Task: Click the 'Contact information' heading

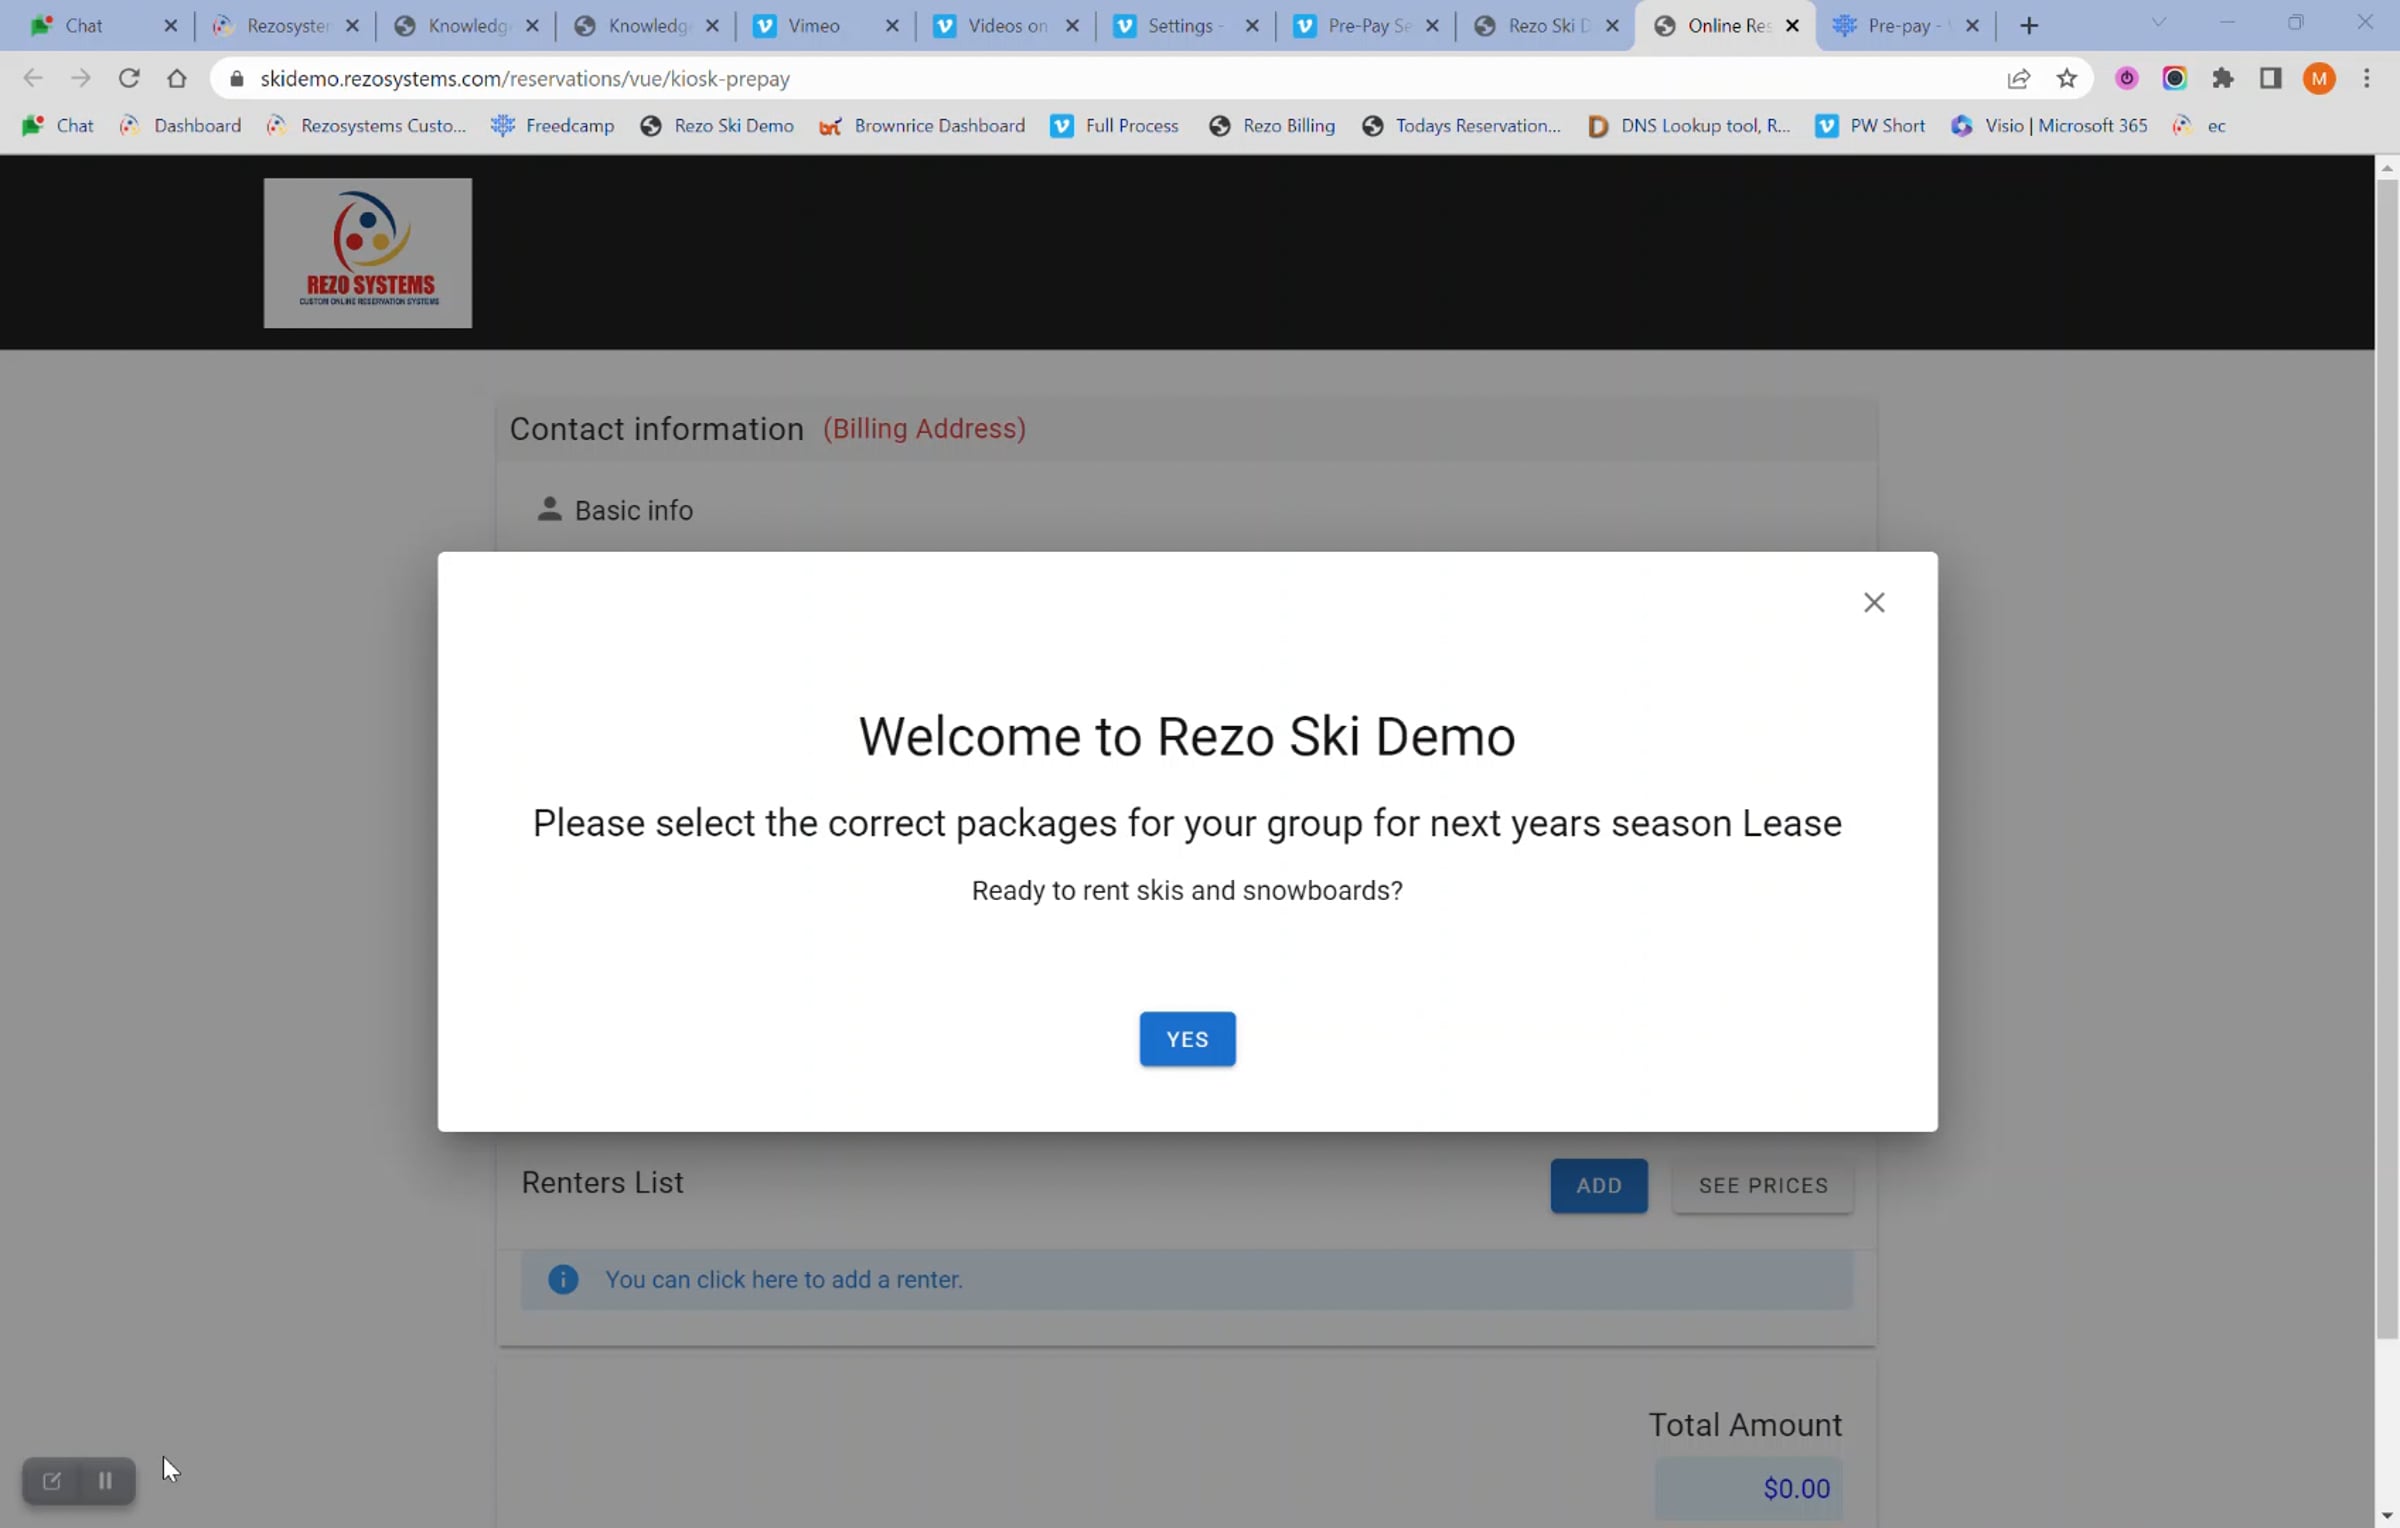Action: [x=657, y=429]
